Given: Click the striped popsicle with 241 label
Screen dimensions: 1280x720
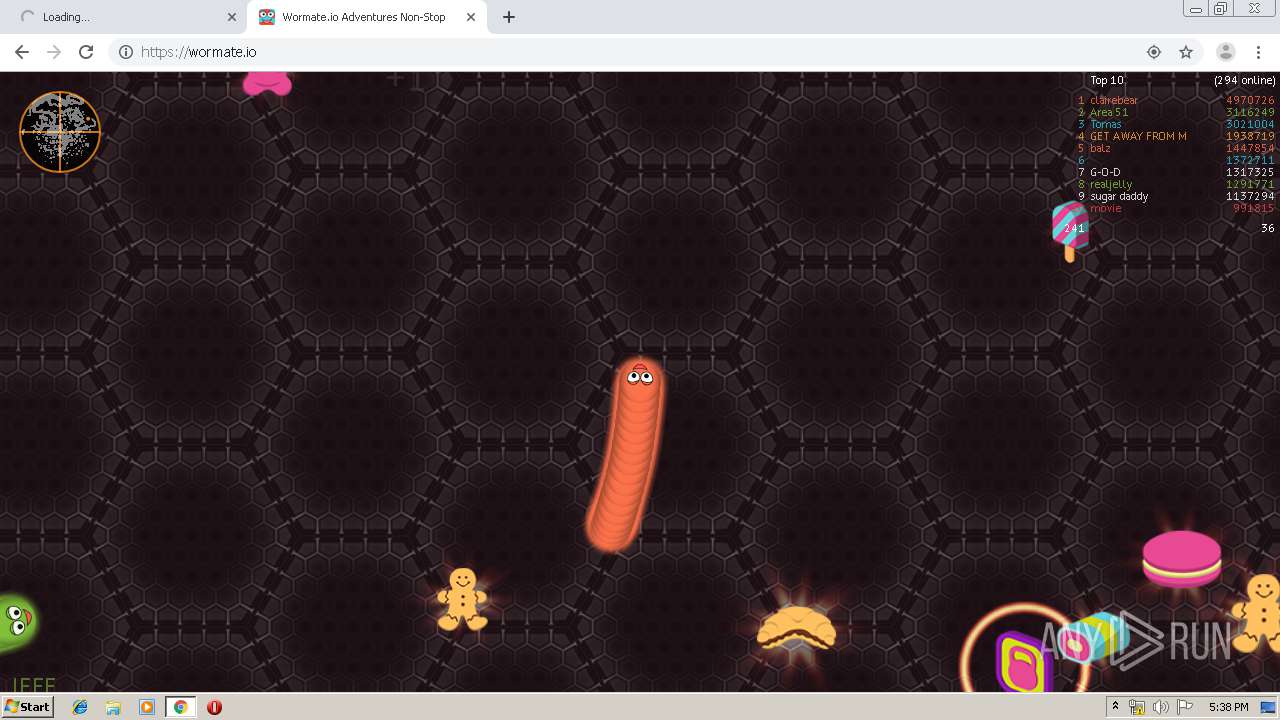Looking at the screenshot, I should tap(1070, 230).
